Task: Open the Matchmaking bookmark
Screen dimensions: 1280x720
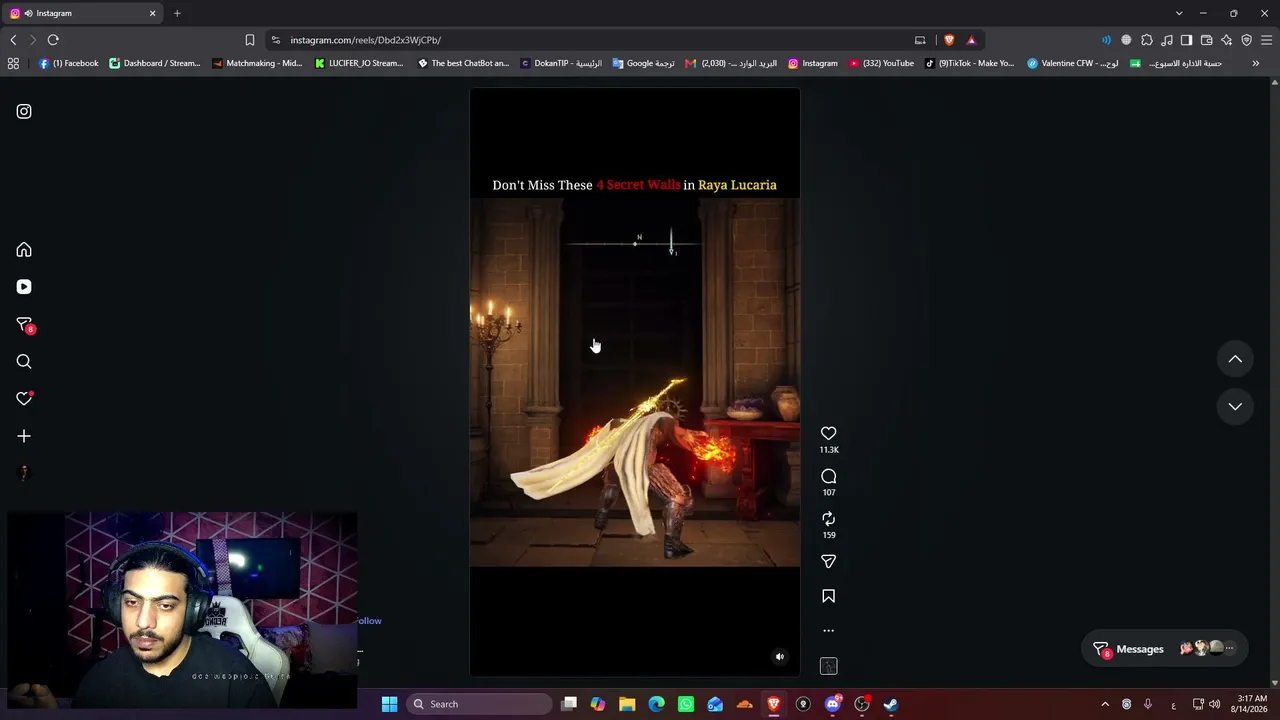Action: [257, 63]
